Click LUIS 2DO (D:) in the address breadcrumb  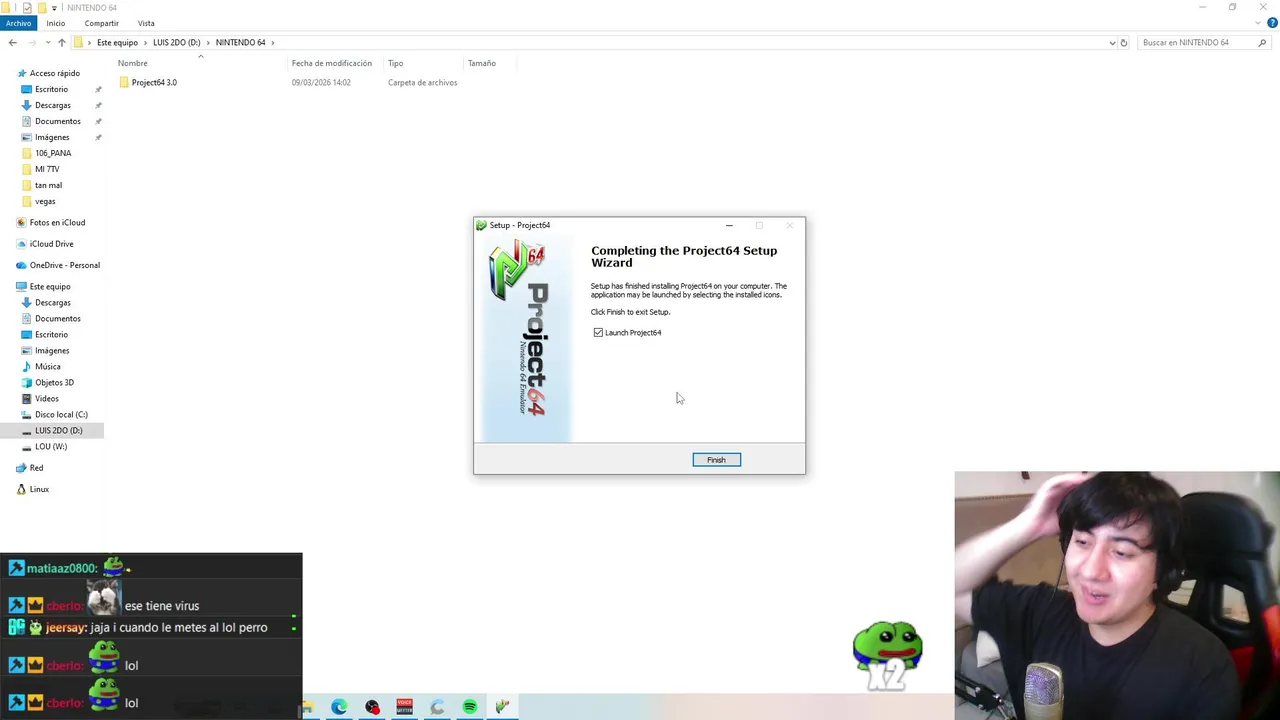pyautogui.click(x=176, y=43)
